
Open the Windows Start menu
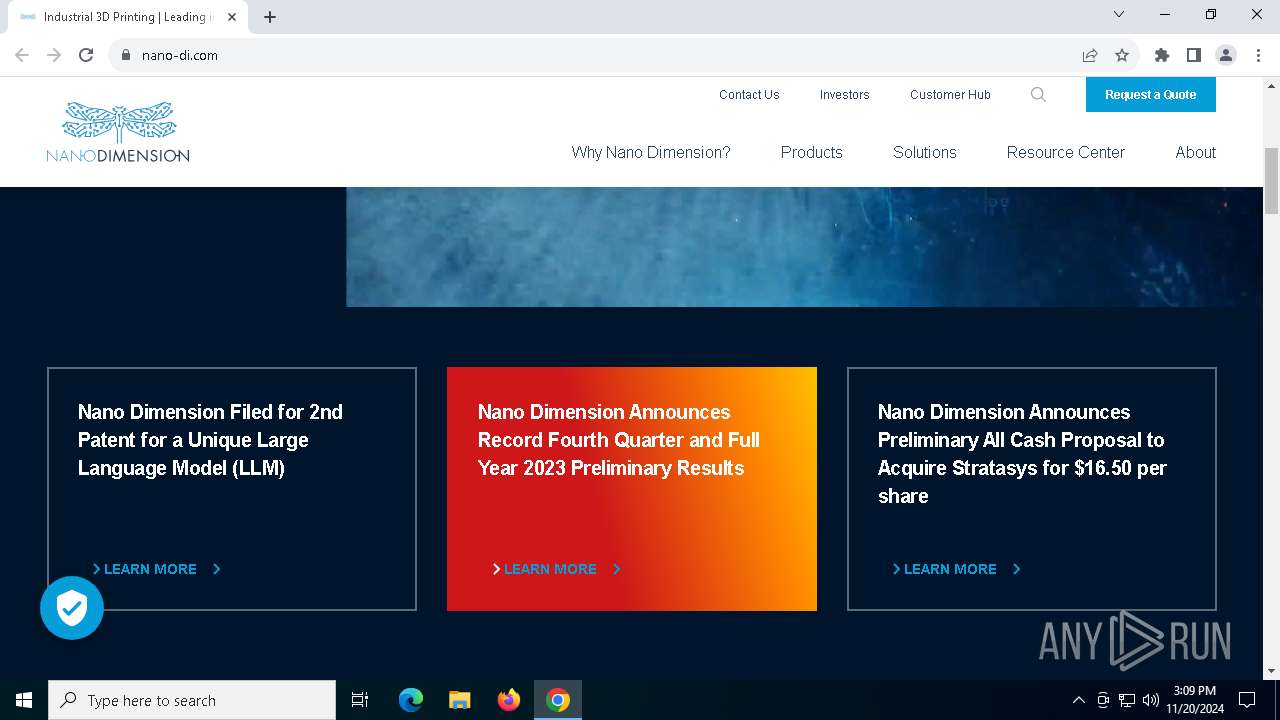point(24,700)
